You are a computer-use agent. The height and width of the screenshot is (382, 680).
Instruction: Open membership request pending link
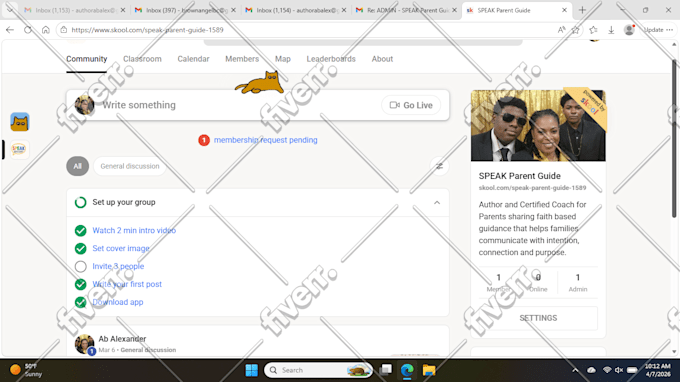point(265,140)
